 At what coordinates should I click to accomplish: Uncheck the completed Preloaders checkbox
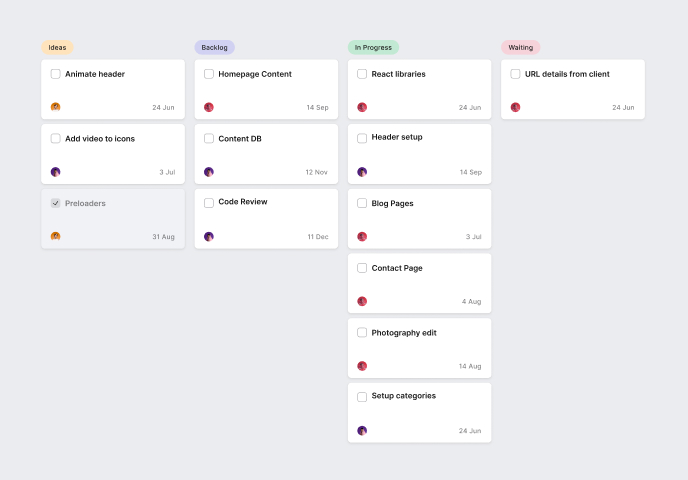tap(56, 203)
